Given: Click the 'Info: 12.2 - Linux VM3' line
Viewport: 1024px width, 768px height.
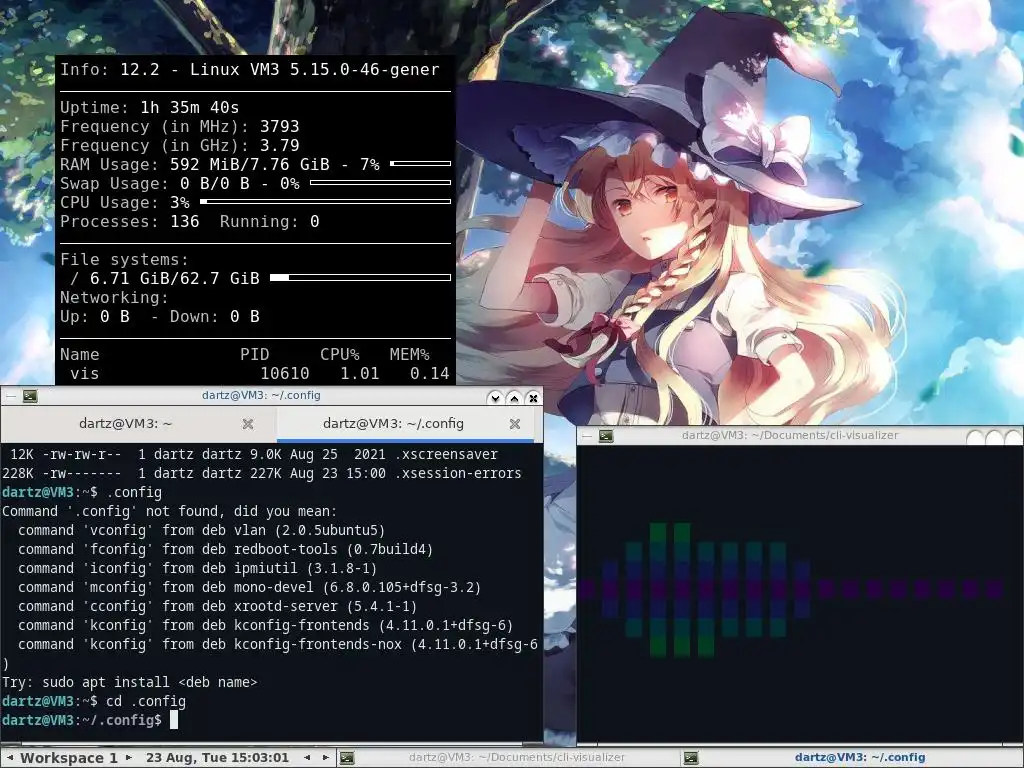Looking at the screenshot, I should (250, 70).
